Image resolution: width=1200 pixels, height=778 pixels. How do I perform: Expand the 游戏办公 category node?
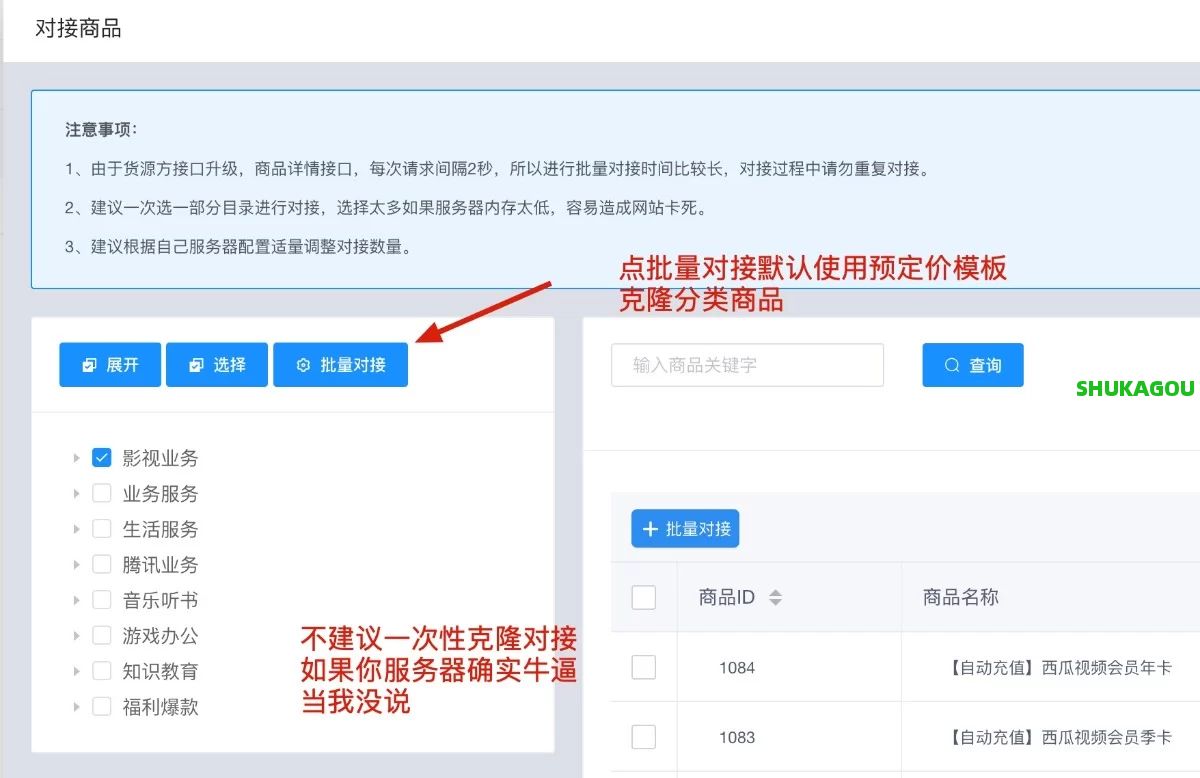tap(77, 636)
